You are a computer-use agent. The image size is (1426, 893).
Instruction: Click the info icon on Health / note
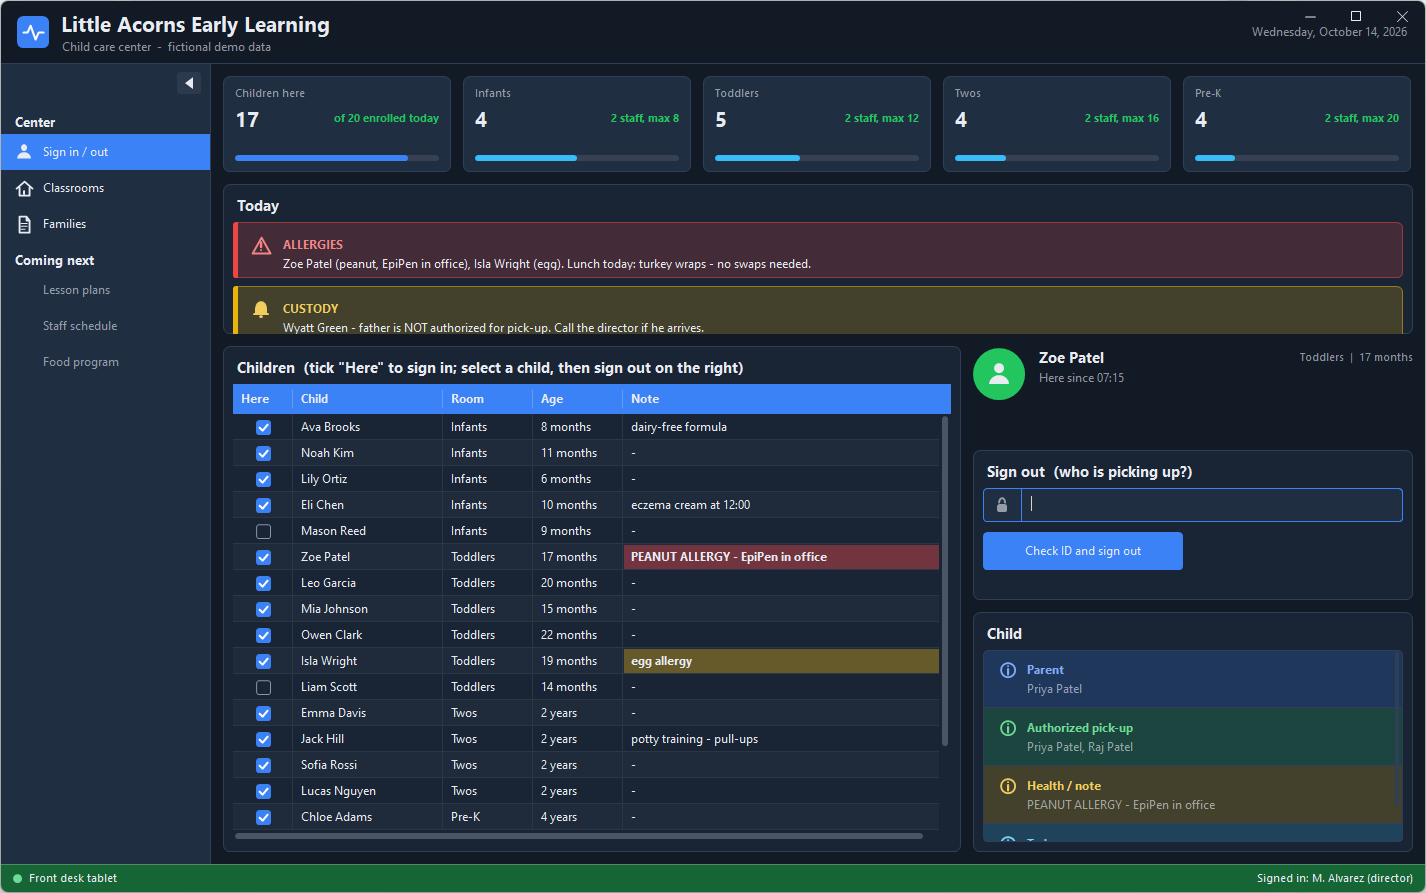point(1008,786)
